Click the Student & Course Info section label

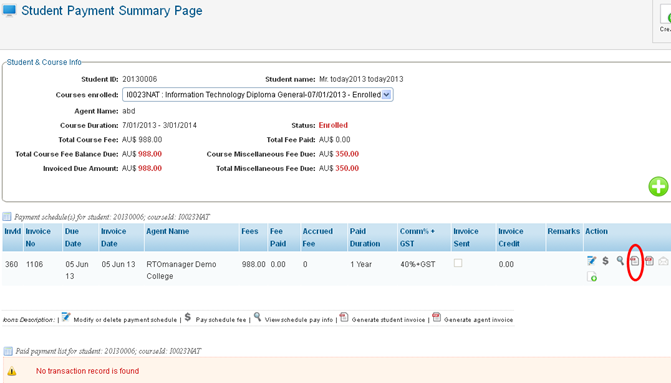(44, 62)
